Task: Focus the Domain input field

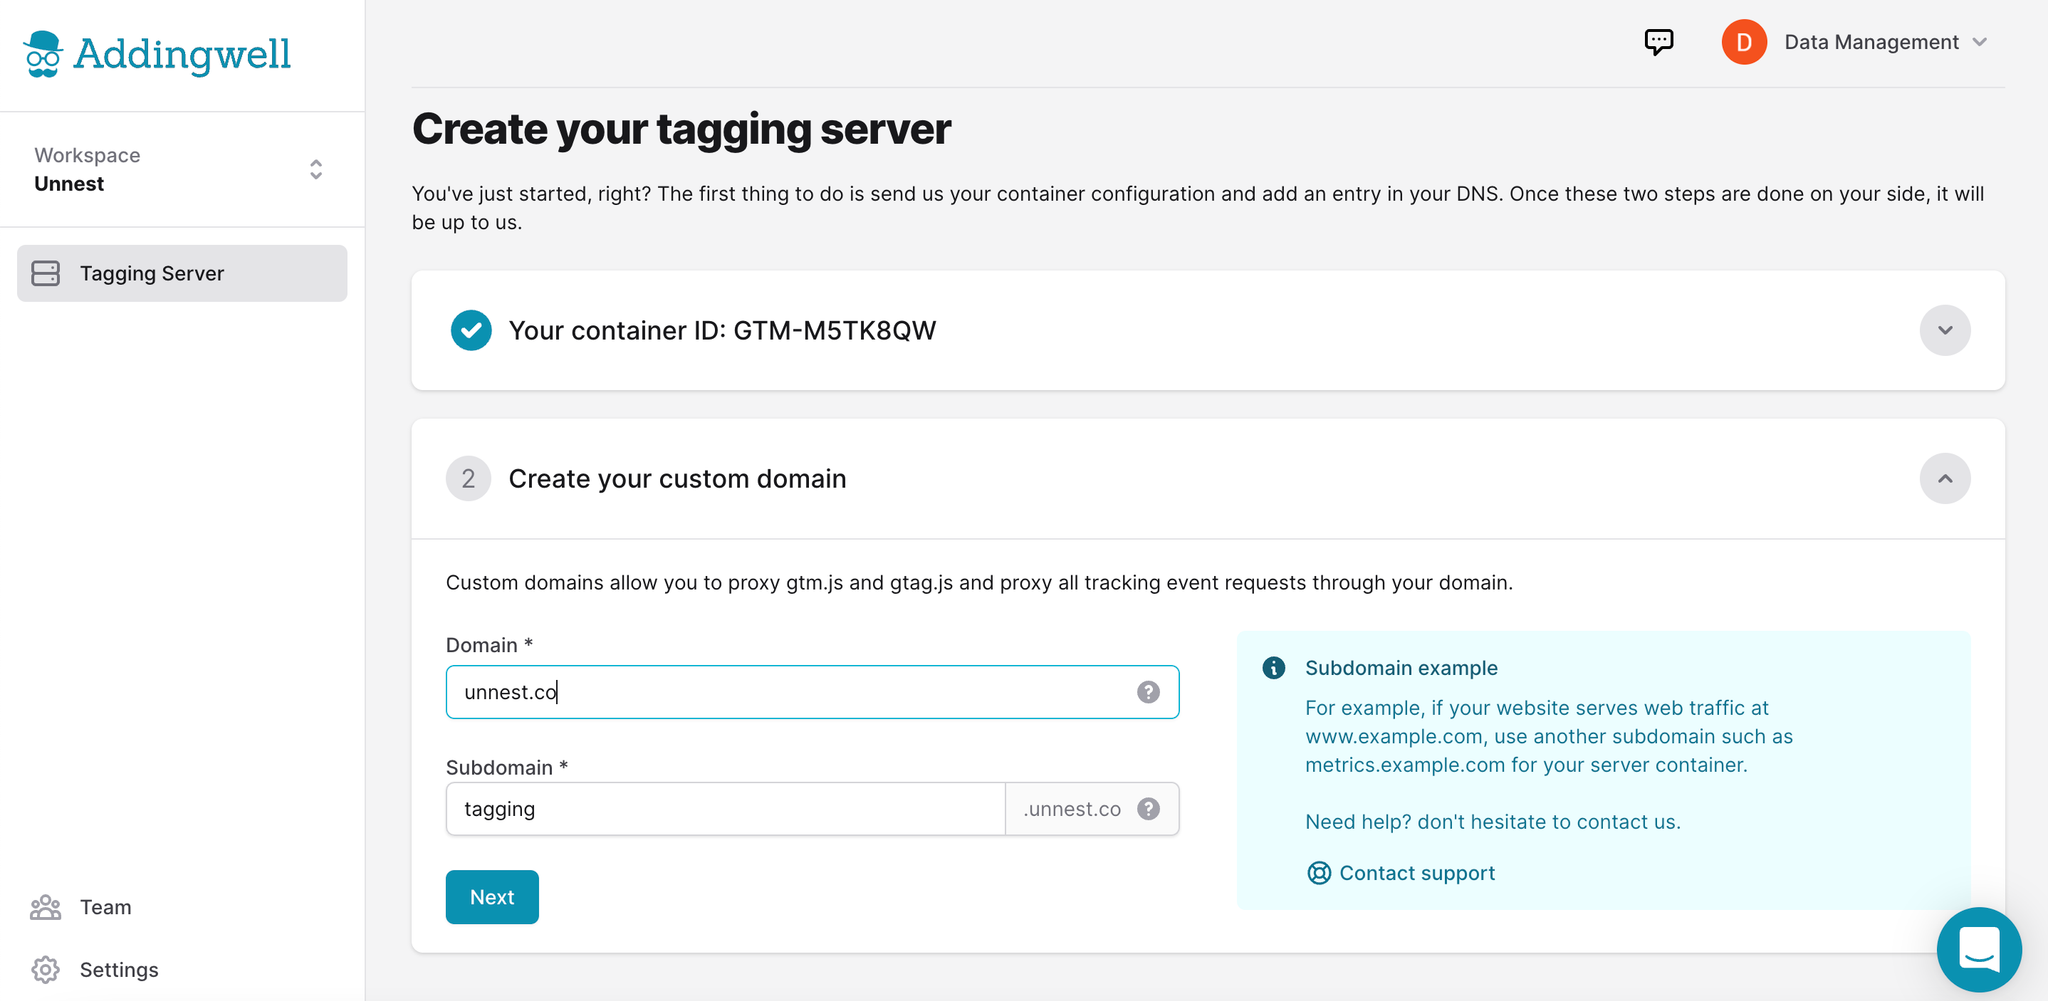Action: click(812, 692)
